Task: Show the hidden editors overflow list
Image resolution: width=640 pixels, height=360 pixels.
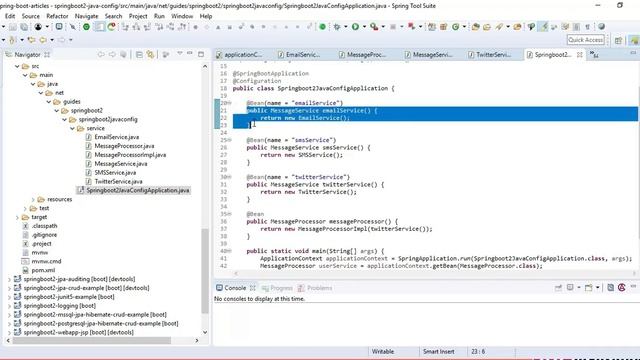Action: 594,55
